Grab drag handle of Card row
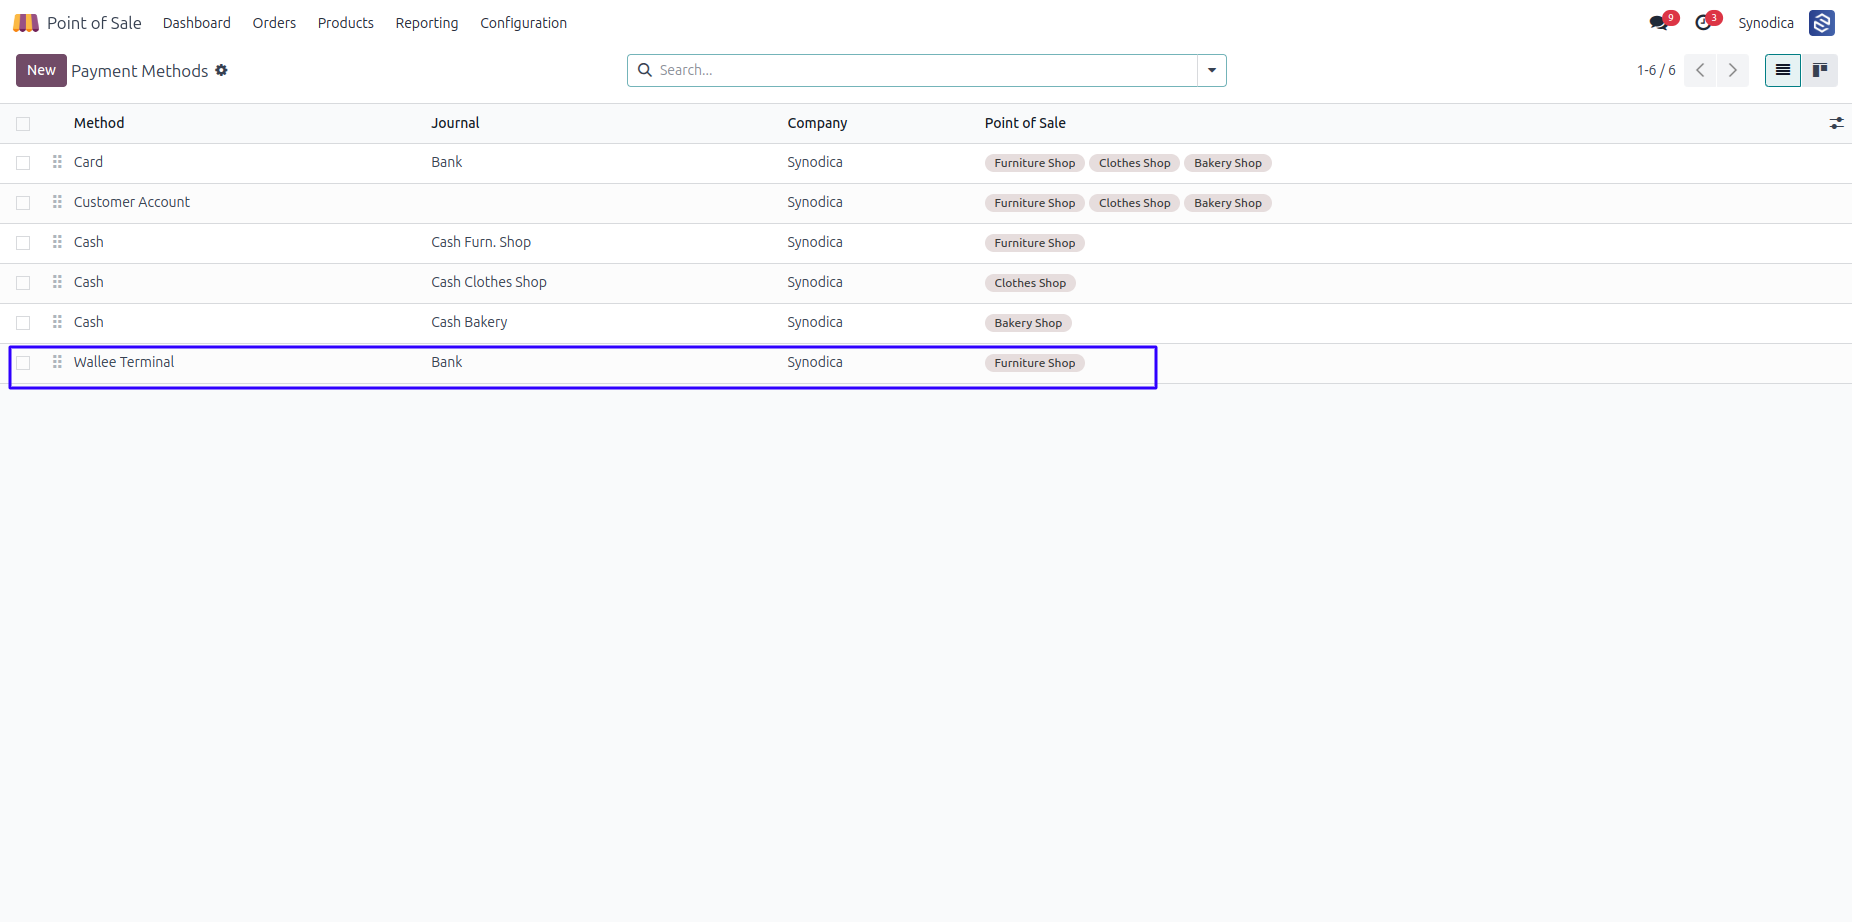 pyautogui.click(x=57, y=162)
